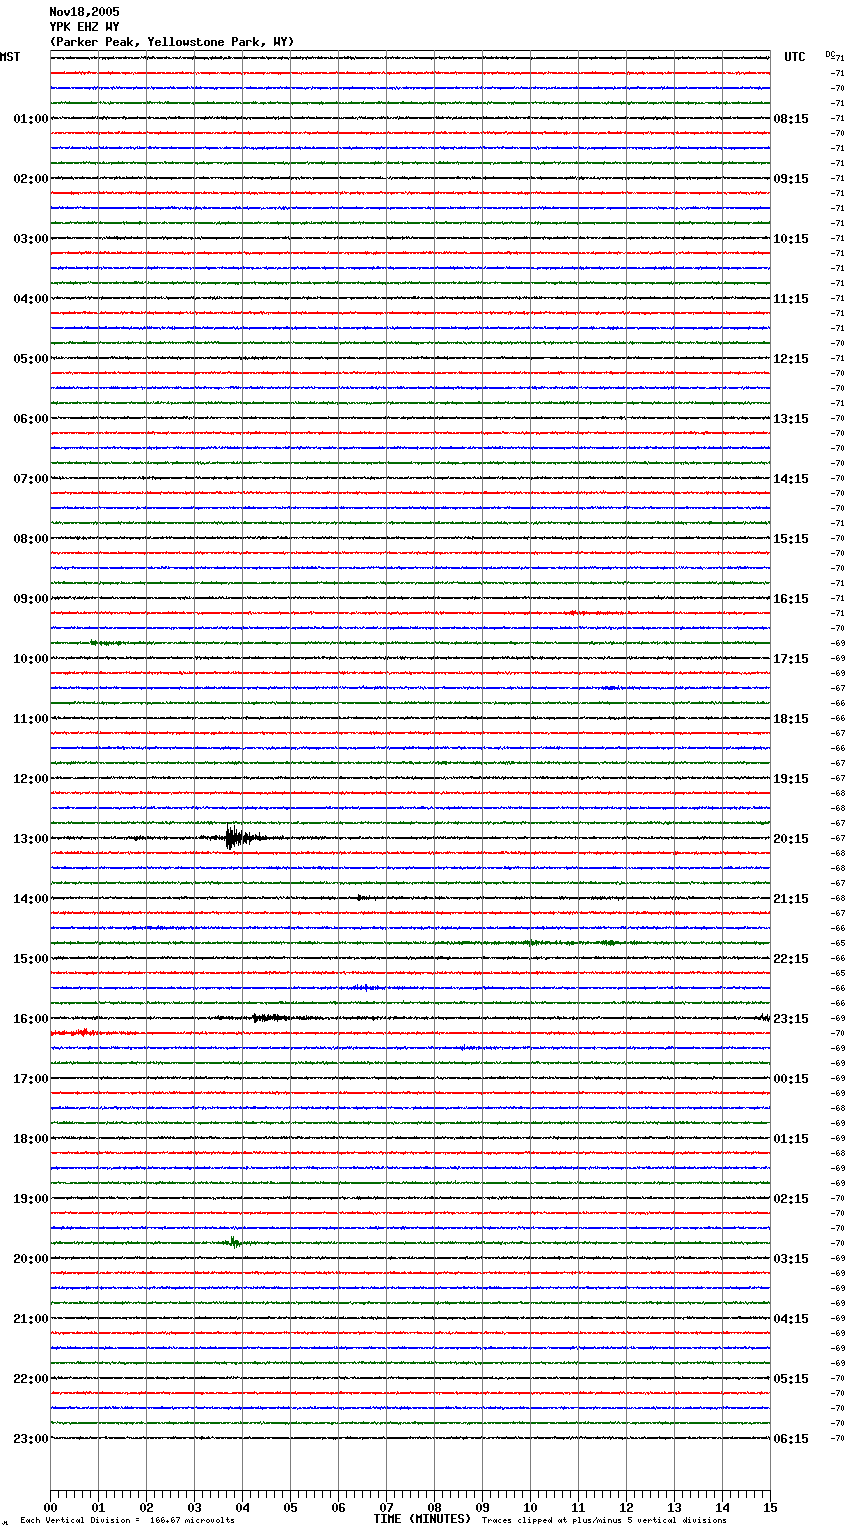
Task: Click the 04:15 UTC time label
Action: (x=791, y=1319)
